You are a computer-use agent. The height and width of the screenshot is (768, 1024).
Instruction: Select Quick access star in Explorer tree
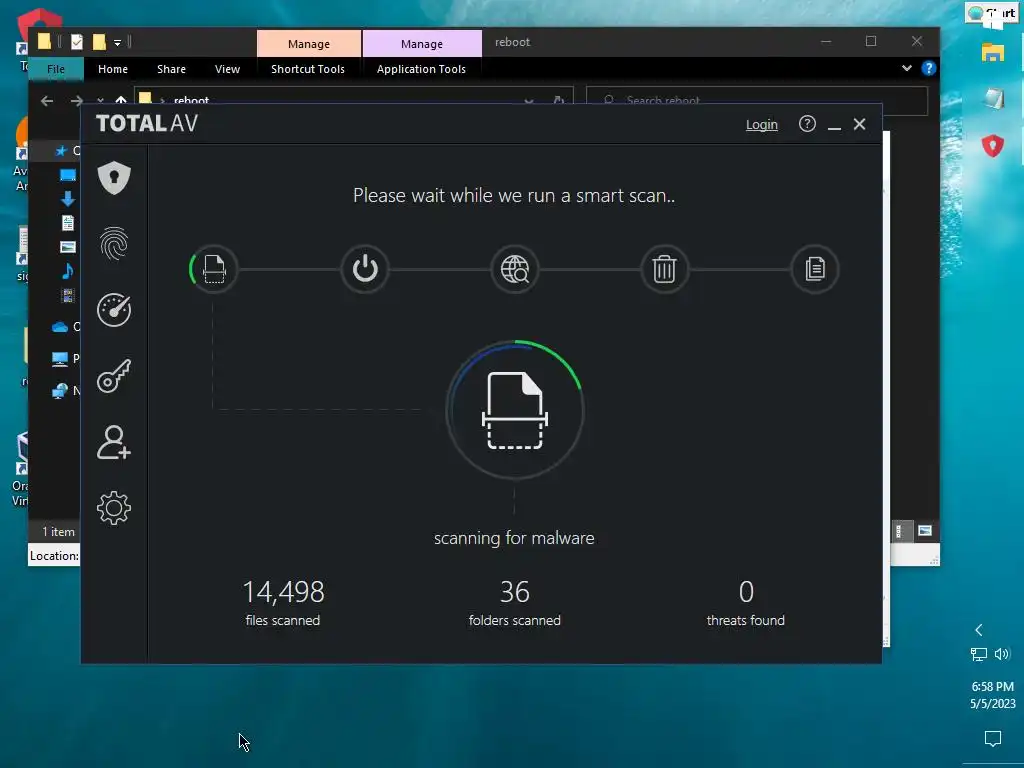(61, 151)
